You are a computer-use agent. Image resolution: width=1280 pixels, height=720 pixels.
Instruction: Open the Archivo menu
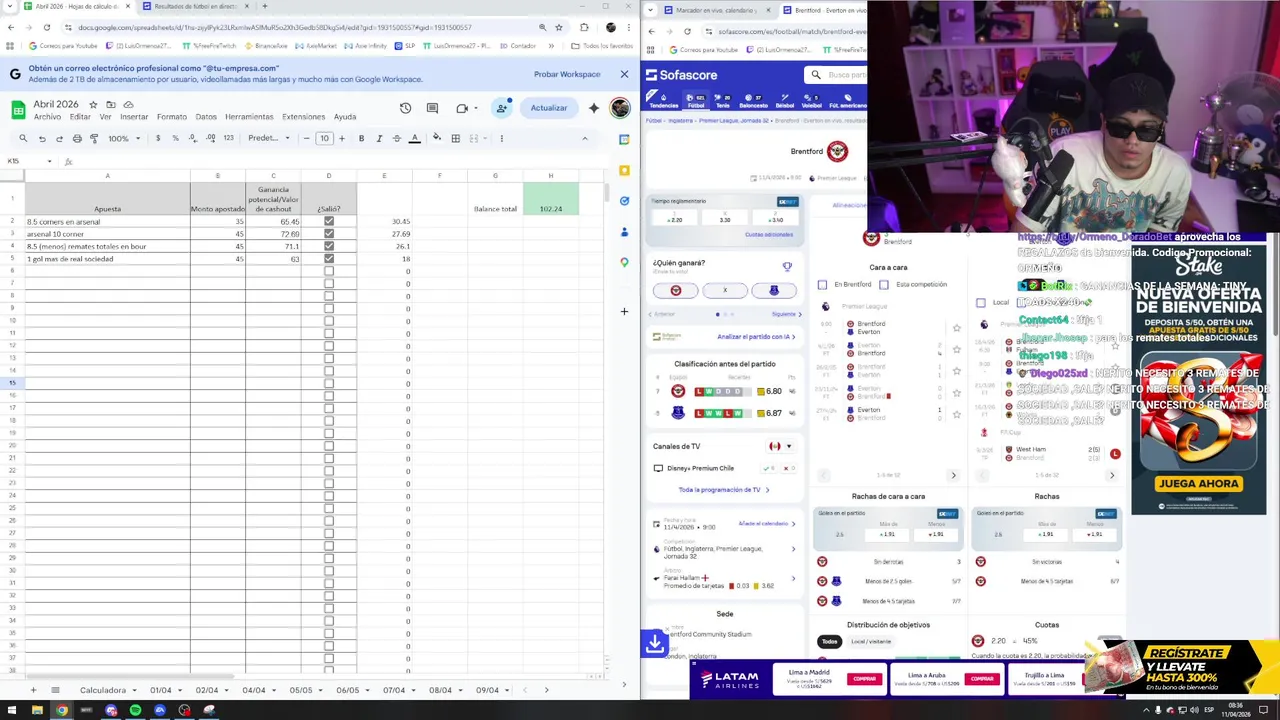(47, 117)
